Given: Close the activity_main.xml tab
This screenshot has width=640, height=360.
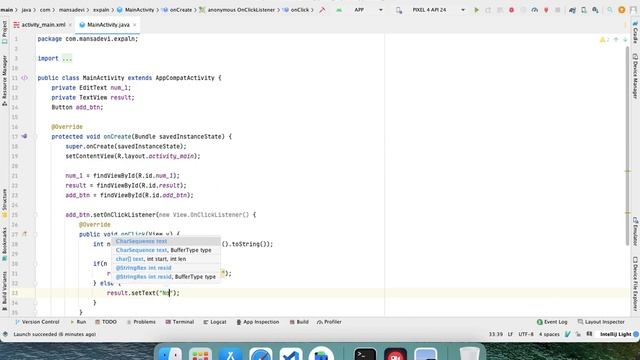Looking at the screenshot, I should click(70, 25).
